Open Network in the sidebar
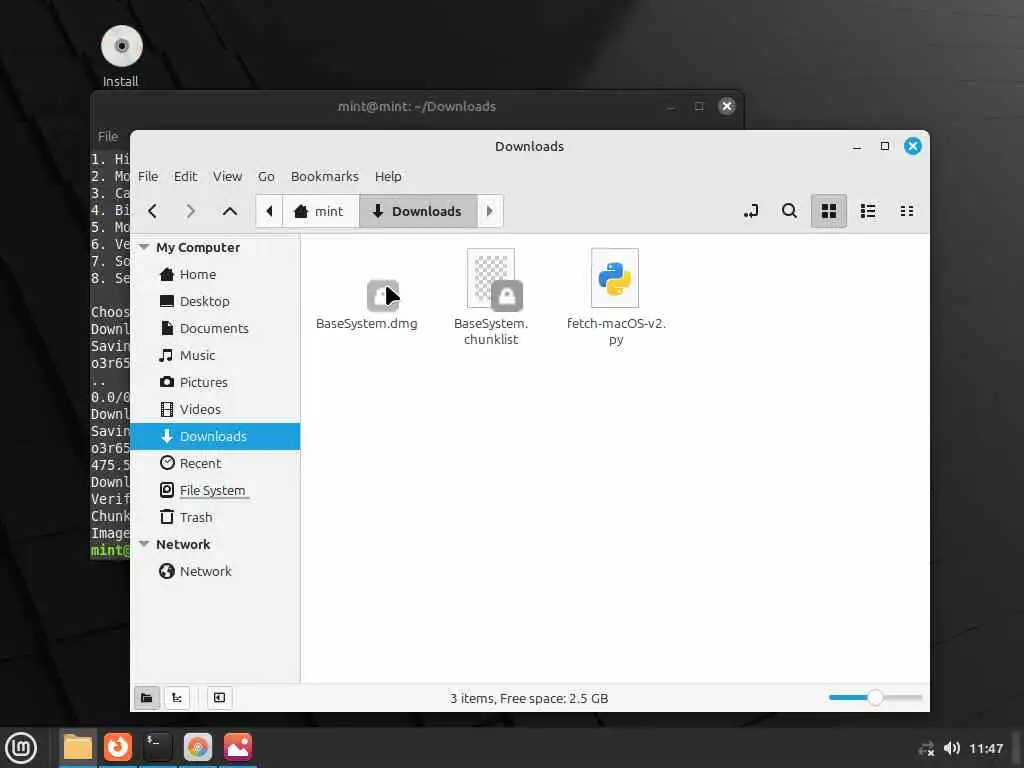Viewport: 1024px width, 768px height. (215, 571)
